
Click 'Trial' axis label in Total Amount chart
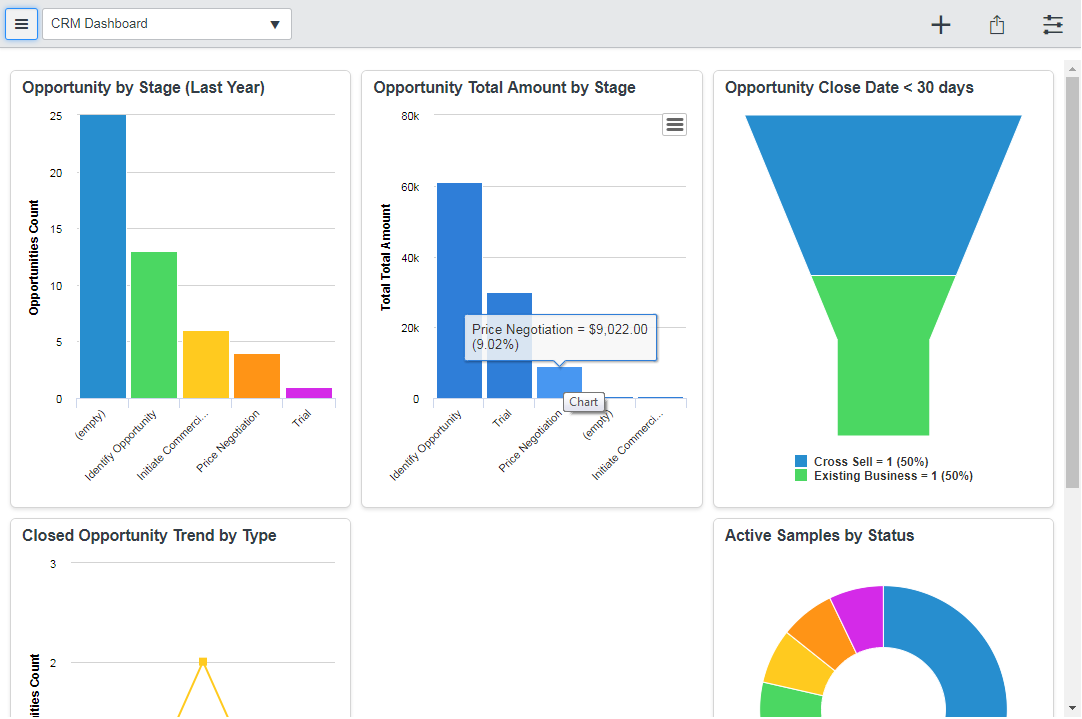point(502,417)
